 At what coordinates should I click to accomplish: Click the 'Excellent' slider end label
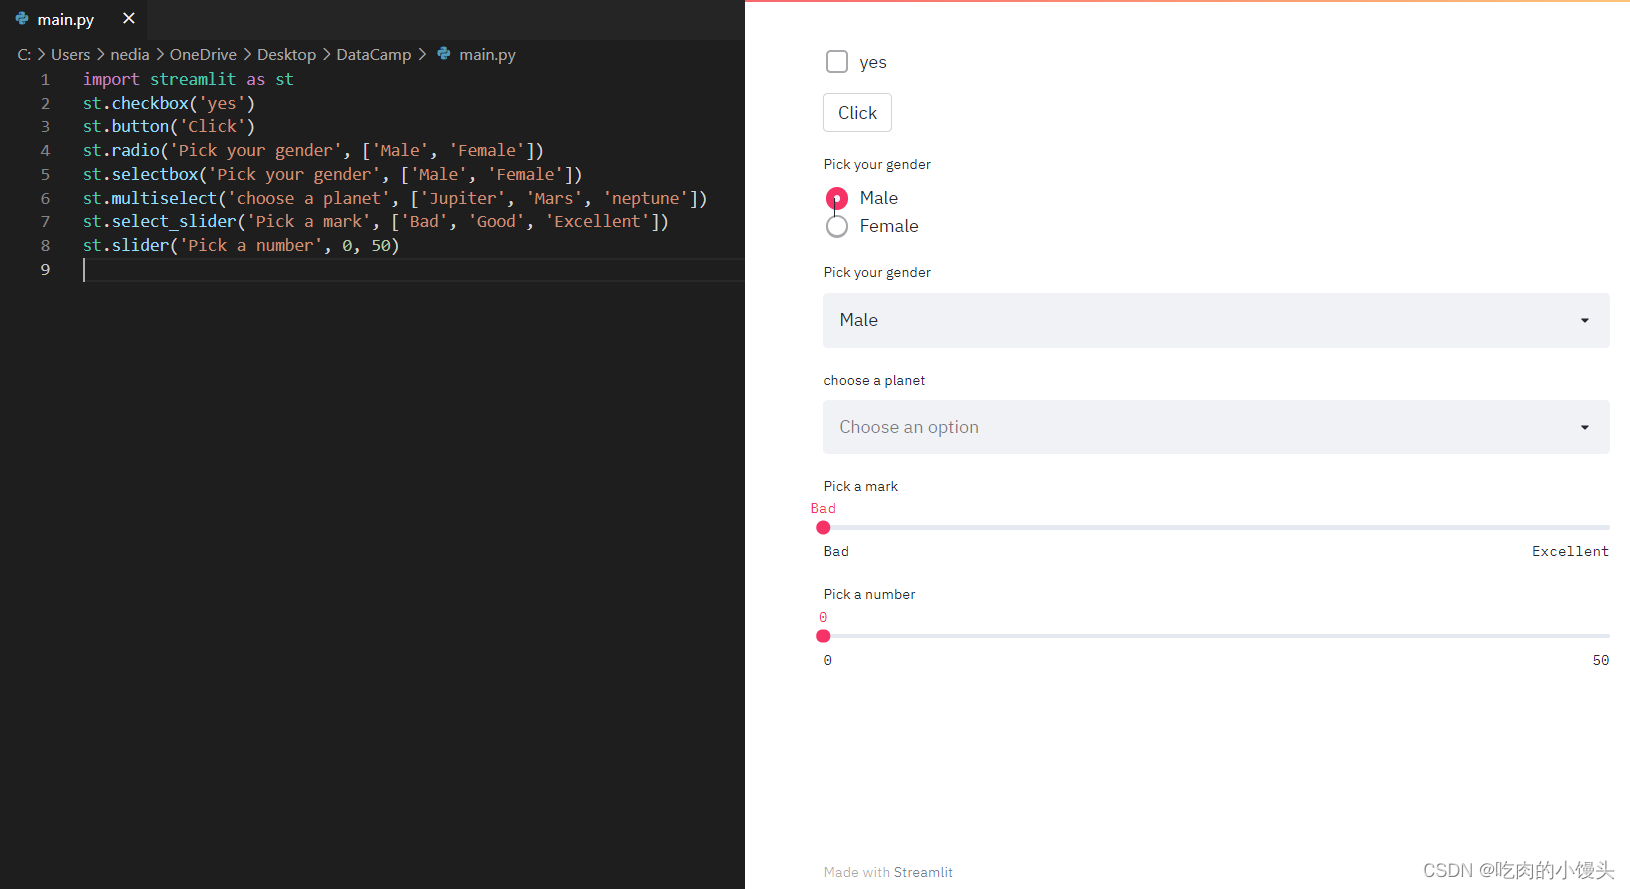[x=1570, y=551]
